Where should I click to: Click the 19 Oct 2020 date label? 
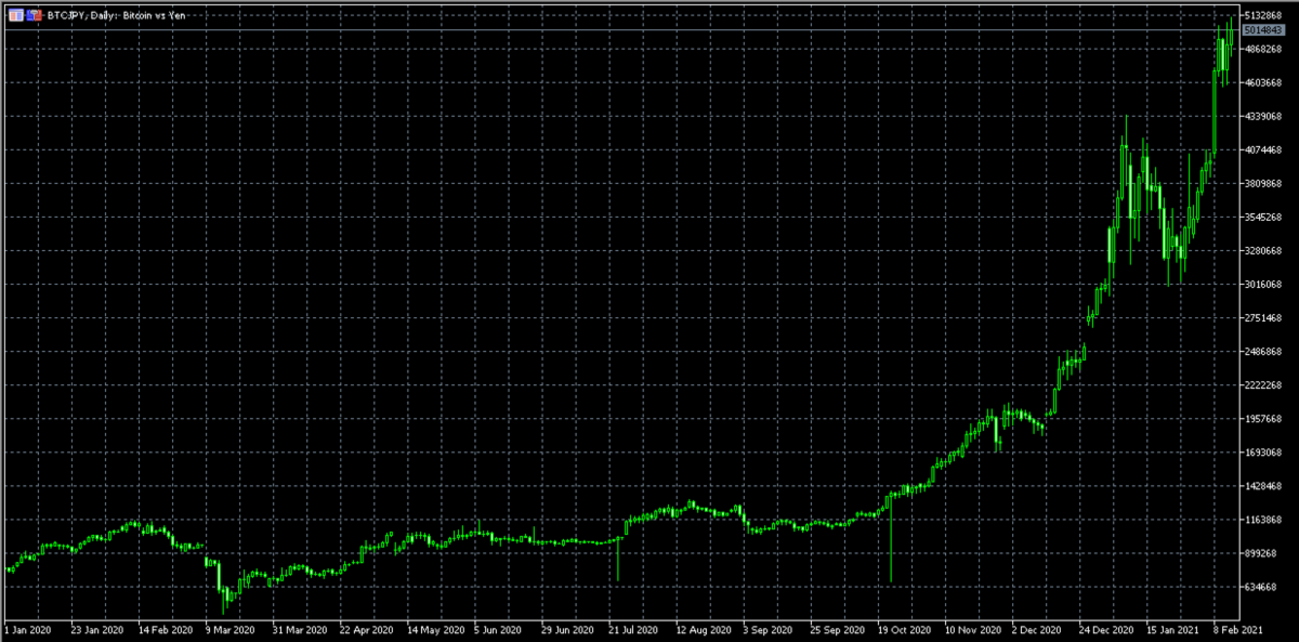coord(903,631)
